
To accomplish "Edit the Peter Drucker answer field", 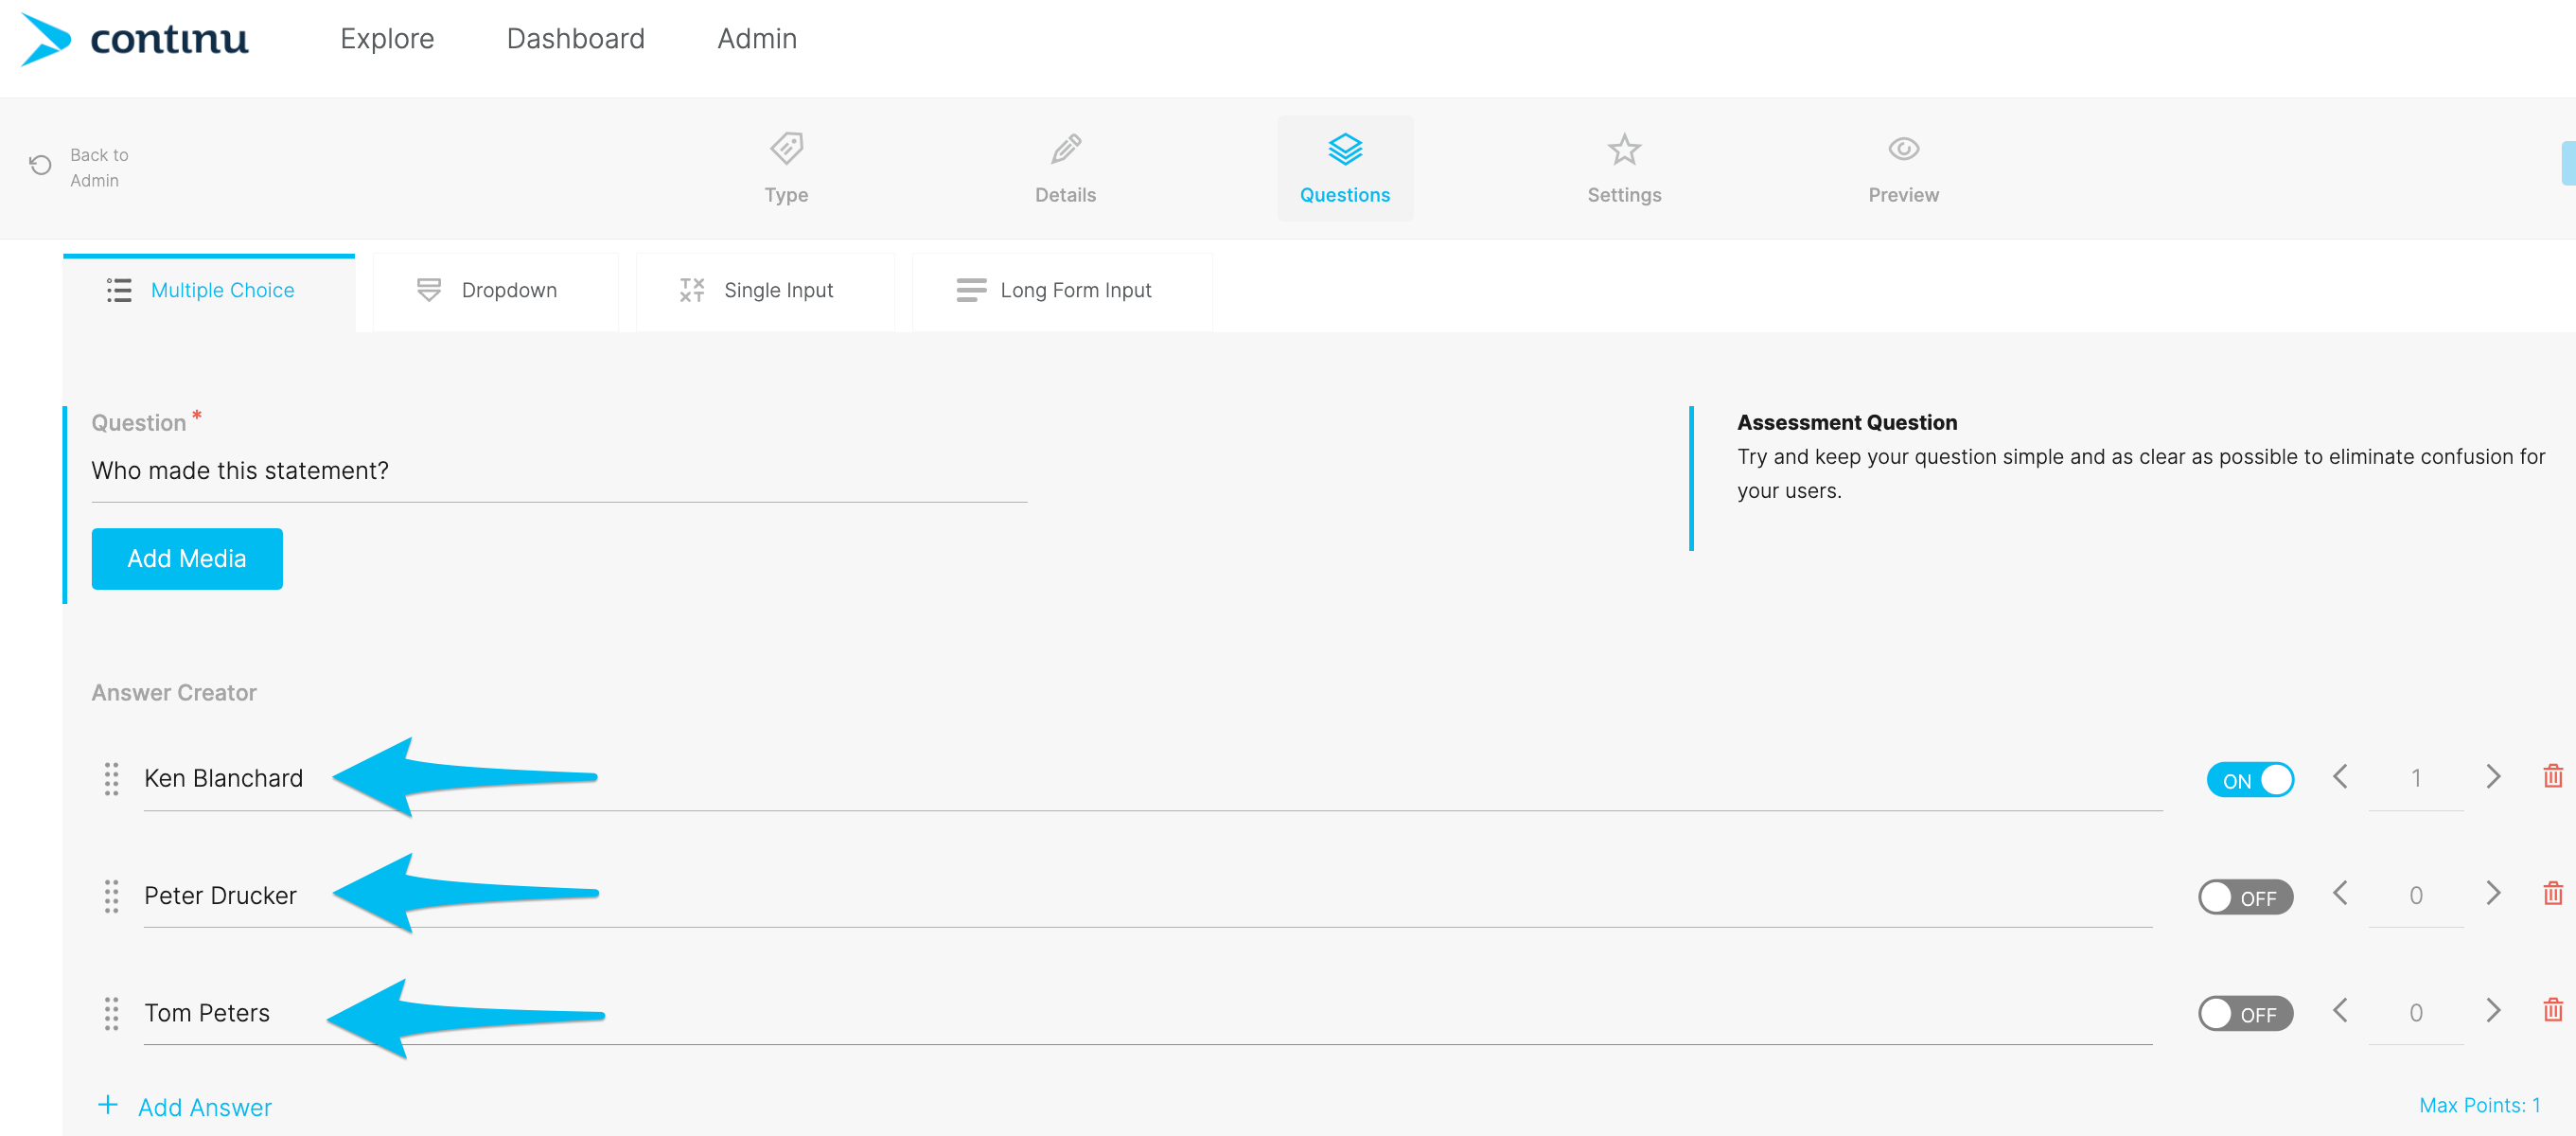I will click(x=1148, y=896).
